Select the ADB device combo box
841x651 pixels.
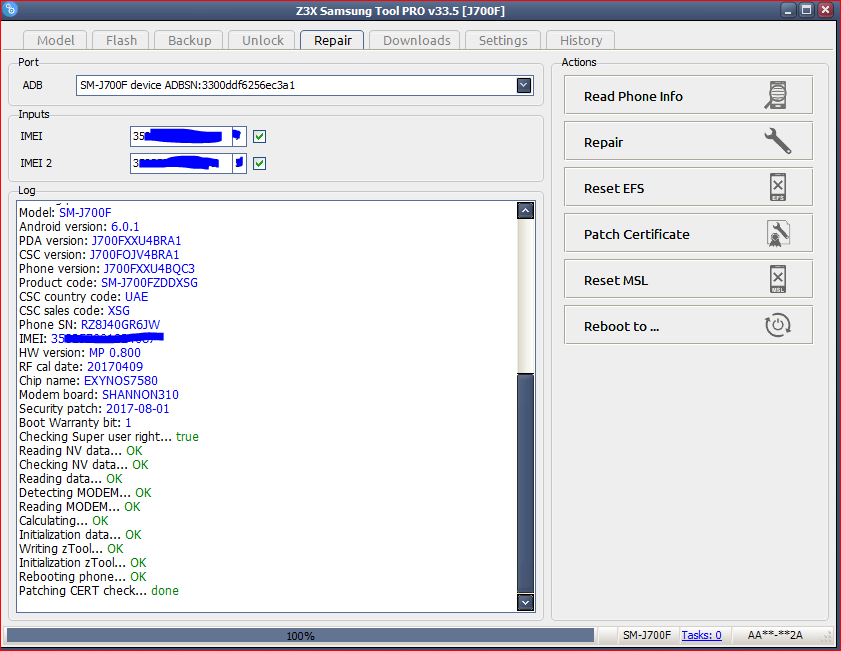(305, 85)
